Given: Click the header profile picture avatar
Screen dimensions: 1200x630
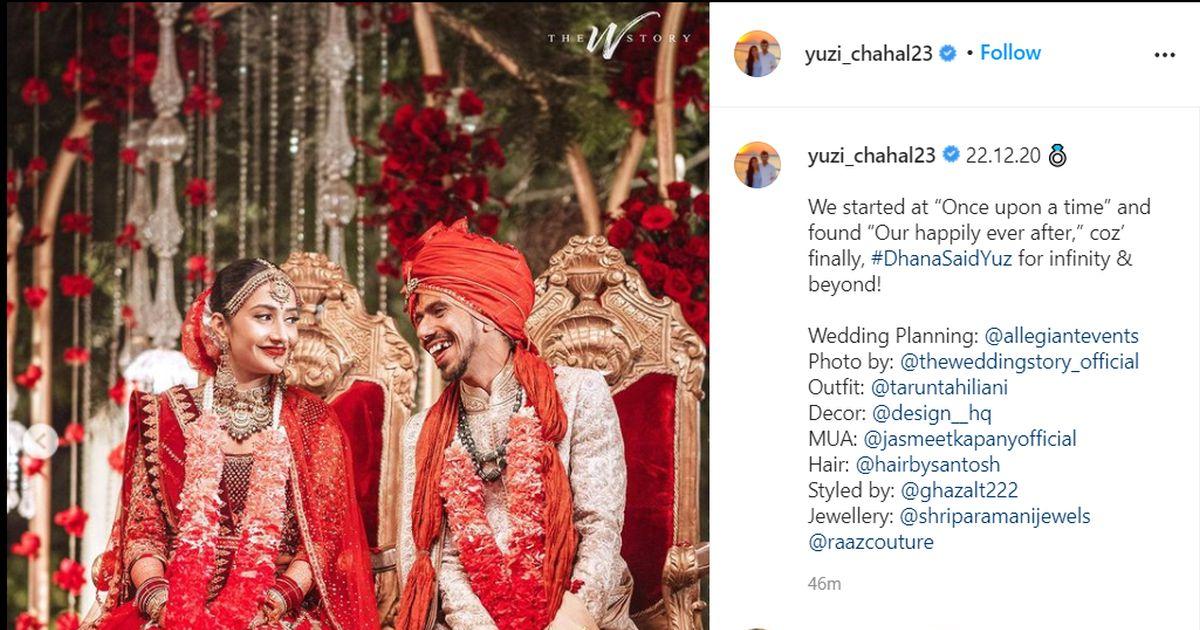Looking at the screenshot, I should pyautogui.click(x=757, y=54).
